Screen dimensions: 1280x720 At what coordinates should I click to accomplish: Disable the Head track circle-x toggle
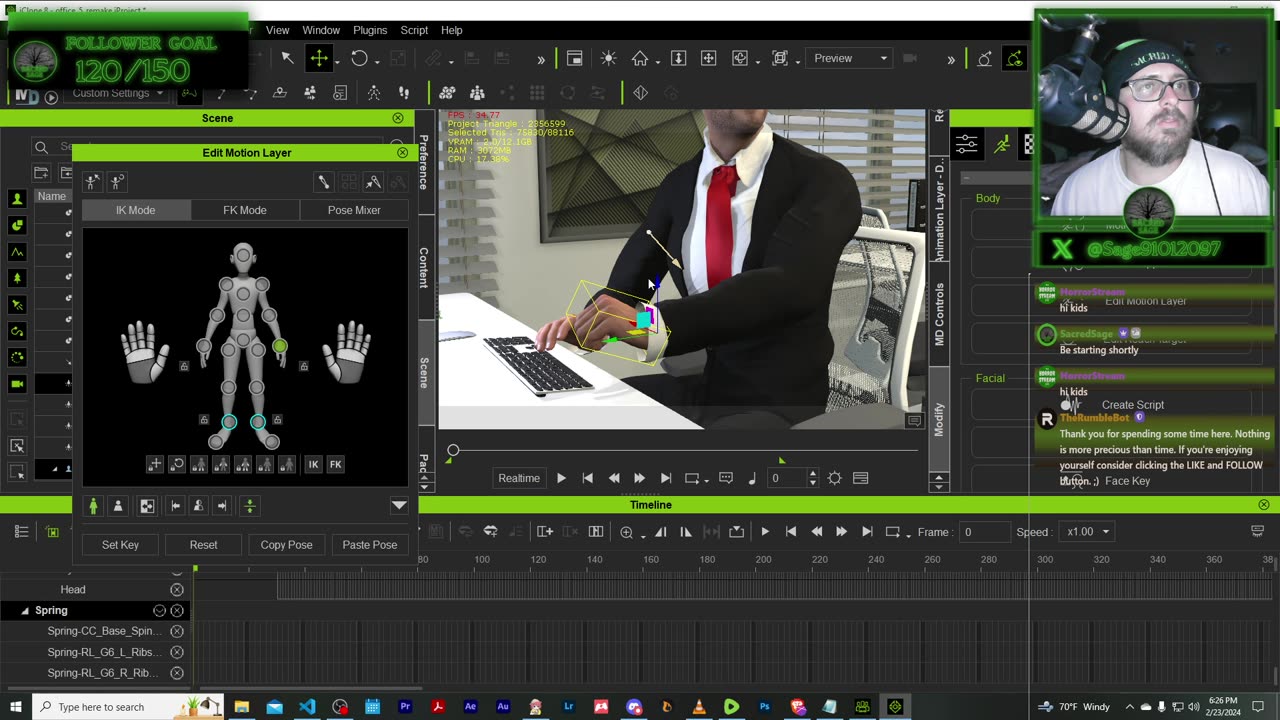tap(177, 590)
